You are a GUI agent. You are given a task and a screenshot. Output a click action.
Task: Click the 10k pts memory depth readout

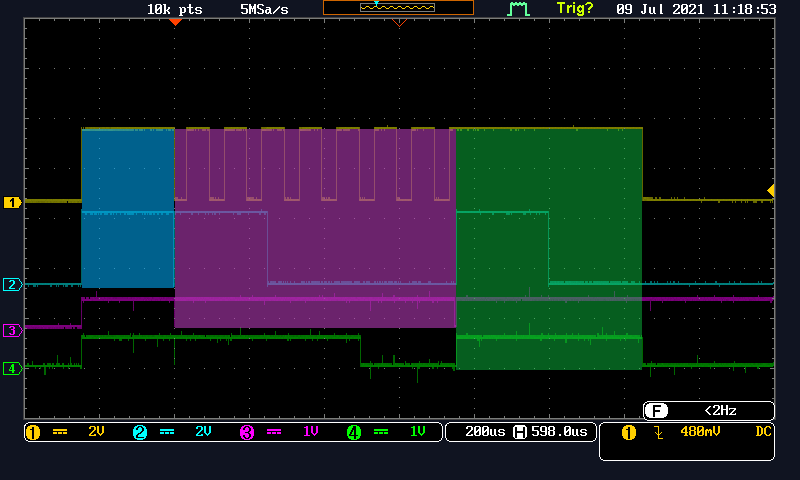174,9
